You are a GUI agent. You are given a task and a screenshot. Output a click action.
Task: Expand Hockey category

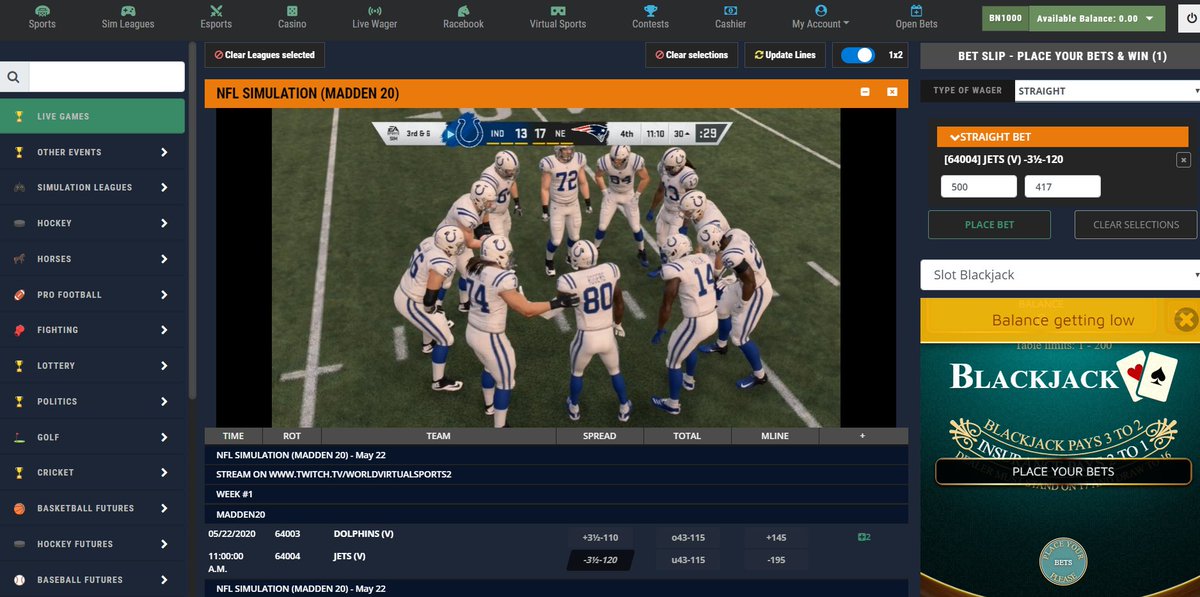(93, 223)
